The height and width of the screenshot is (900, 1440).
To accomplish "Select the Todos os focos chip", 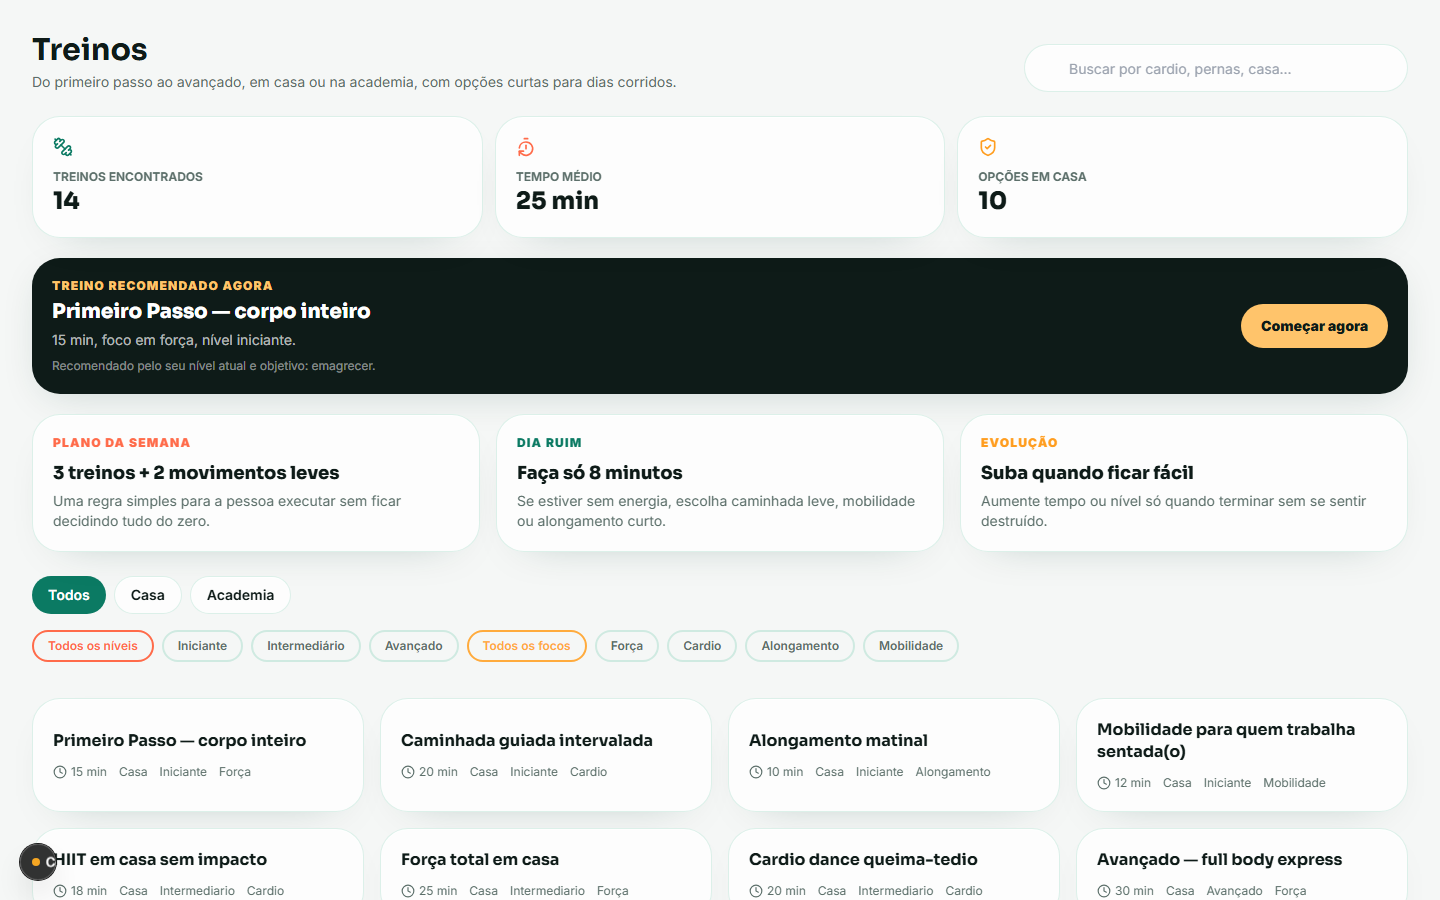I will 527,646.
